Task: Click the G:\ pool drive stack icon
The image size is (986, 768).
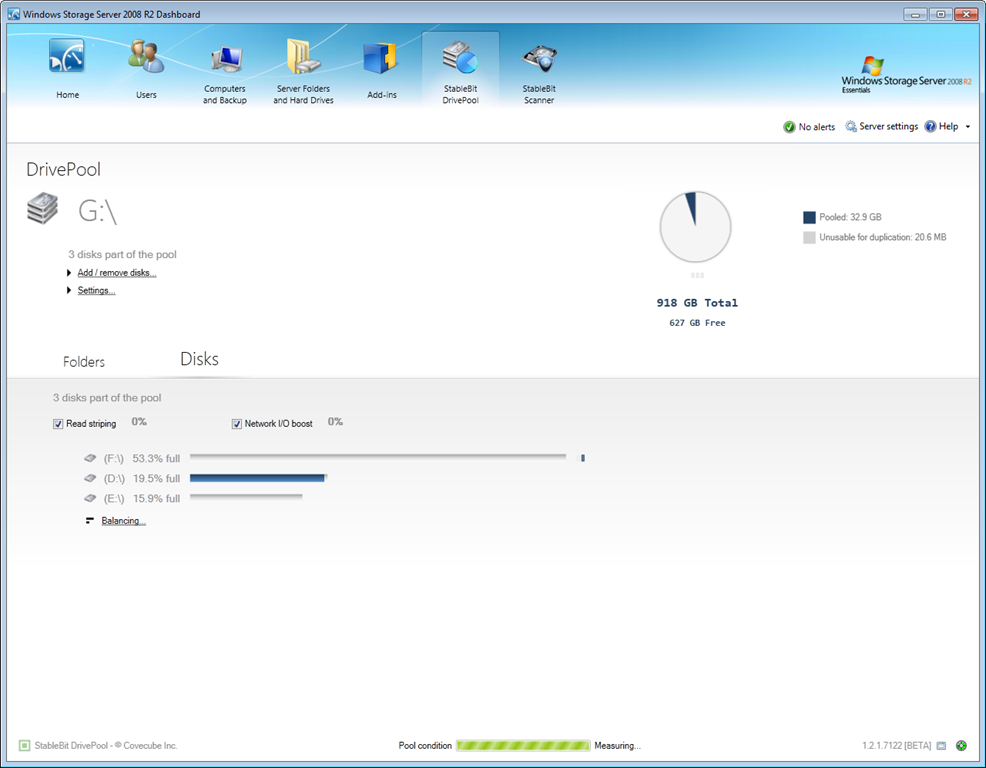Action: (43, 208)
